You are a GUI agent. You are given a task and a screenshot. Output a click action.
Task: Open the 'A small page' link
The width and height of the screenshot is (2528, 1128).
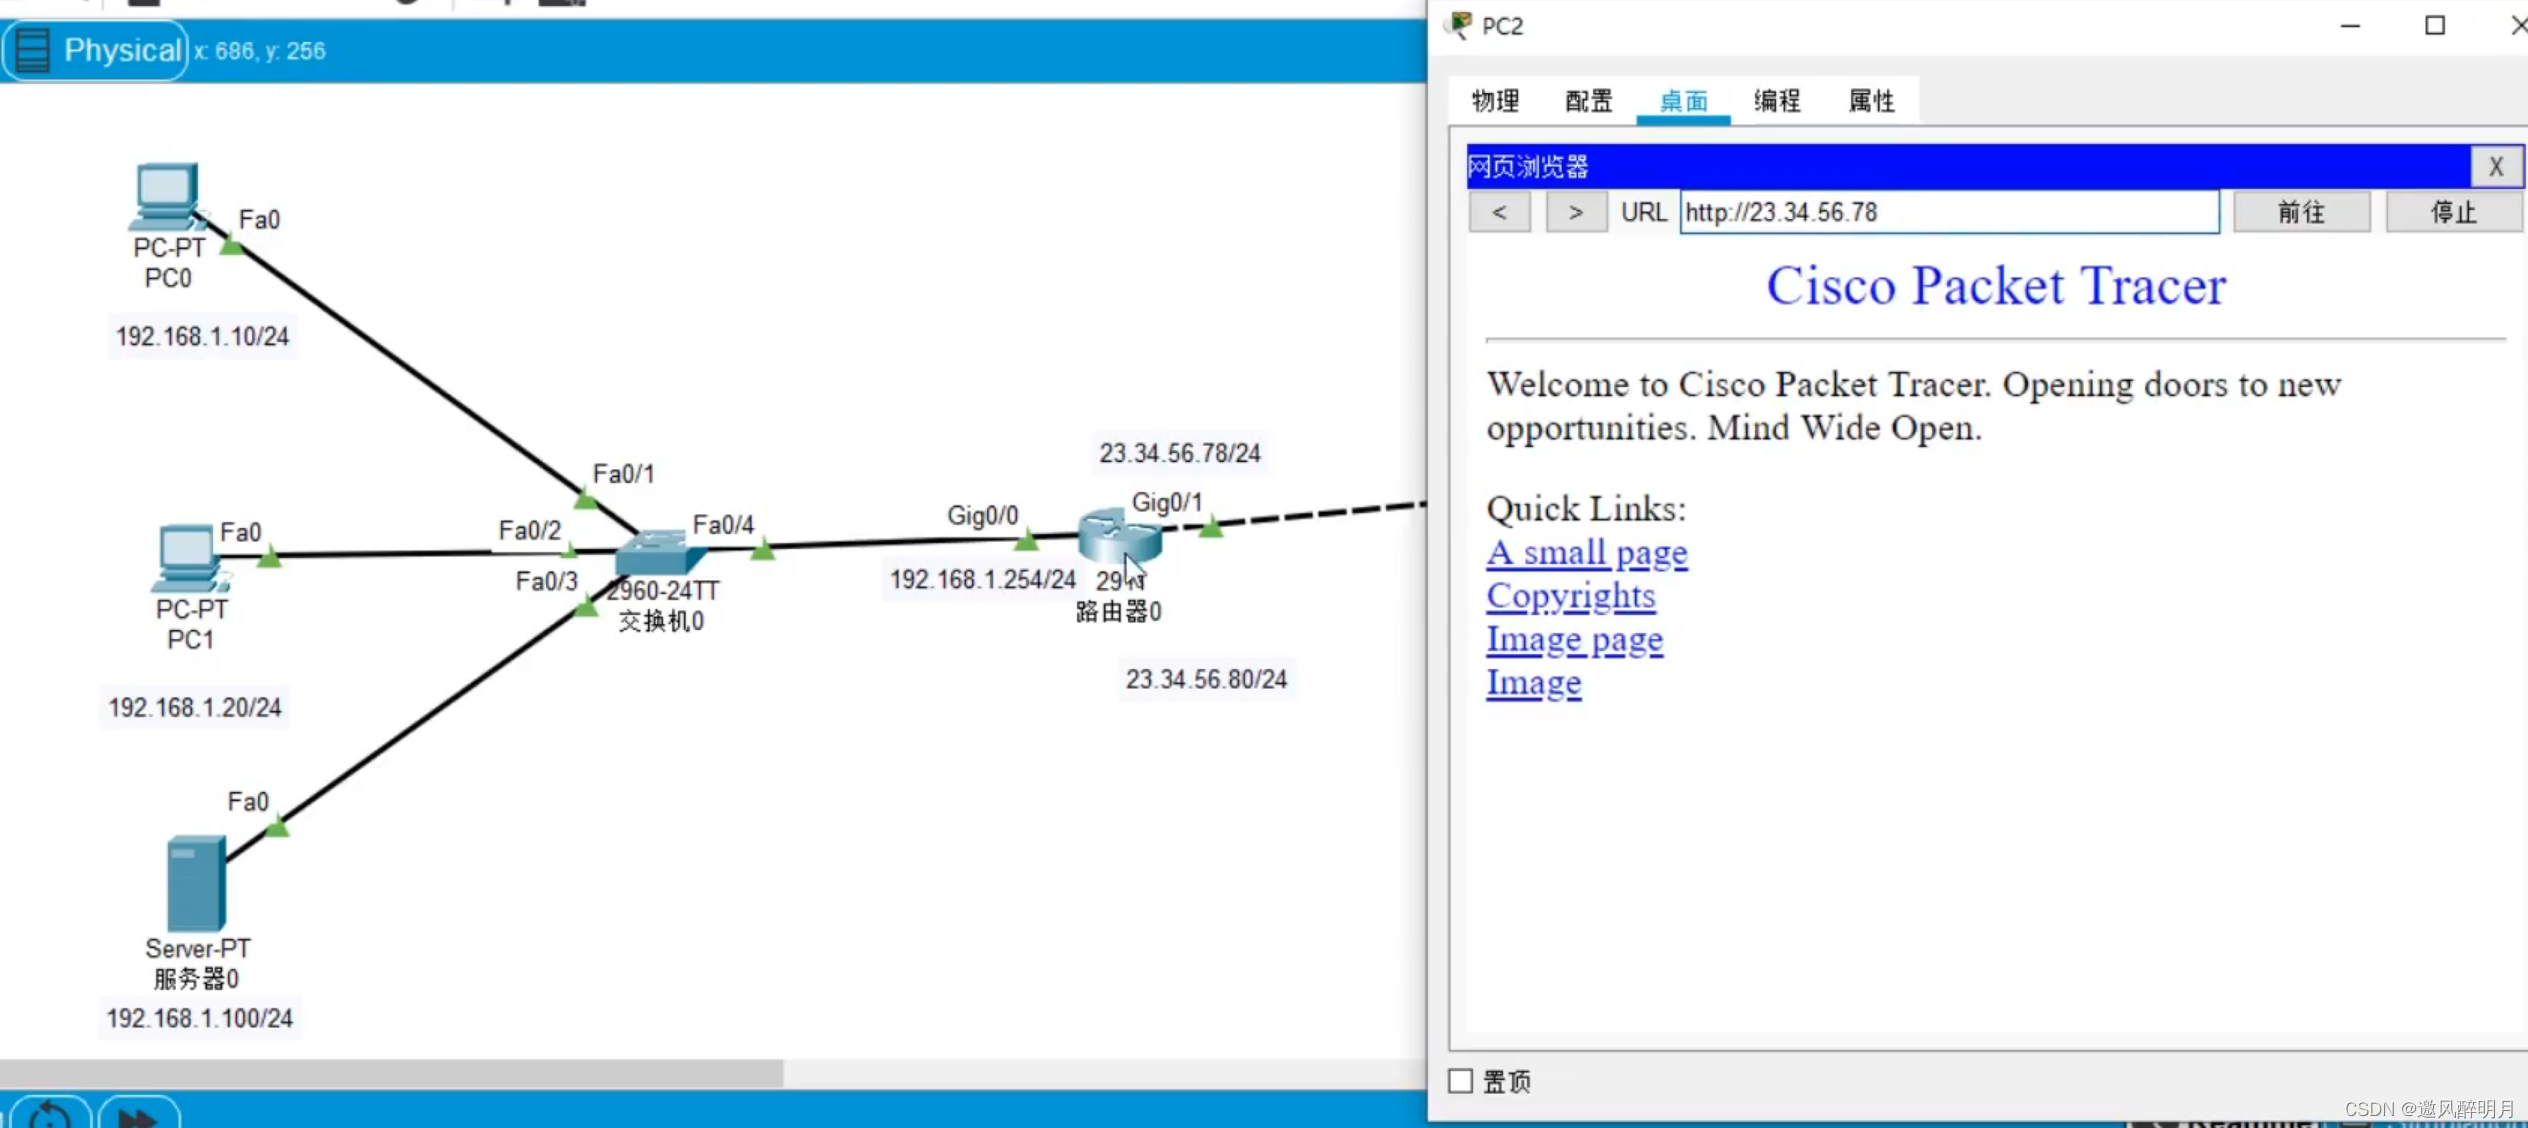(x=1586, y=553)
